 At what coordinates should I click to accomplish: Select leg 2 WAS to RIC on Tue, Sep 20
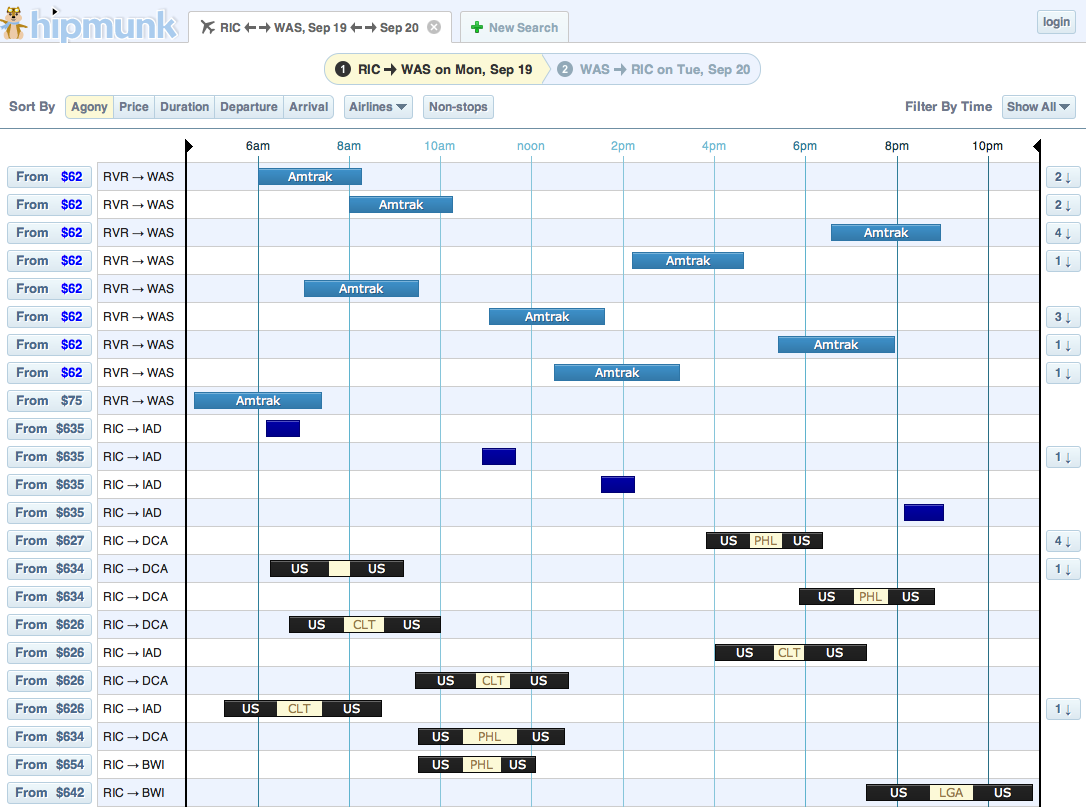tap(655, 69)
